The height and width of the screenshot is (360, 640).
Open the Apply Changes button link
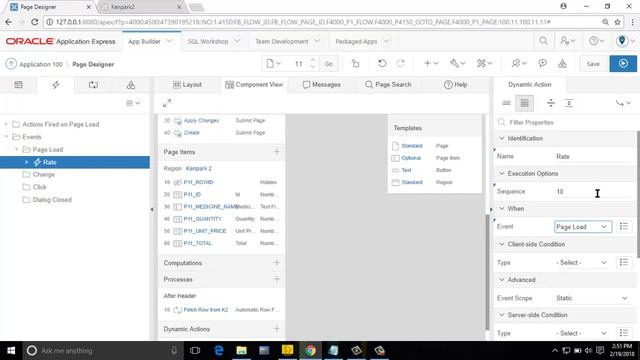201,120
